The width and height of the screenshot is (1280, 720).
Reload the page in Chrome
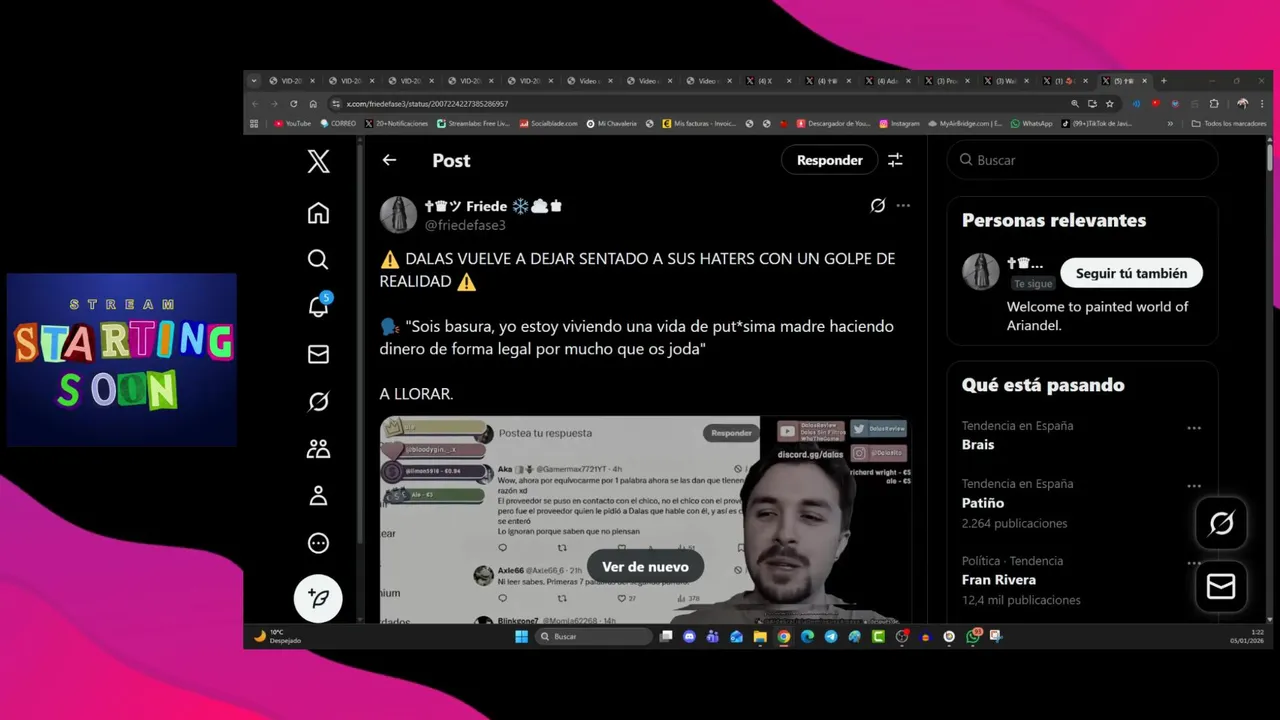click(293, 104)
